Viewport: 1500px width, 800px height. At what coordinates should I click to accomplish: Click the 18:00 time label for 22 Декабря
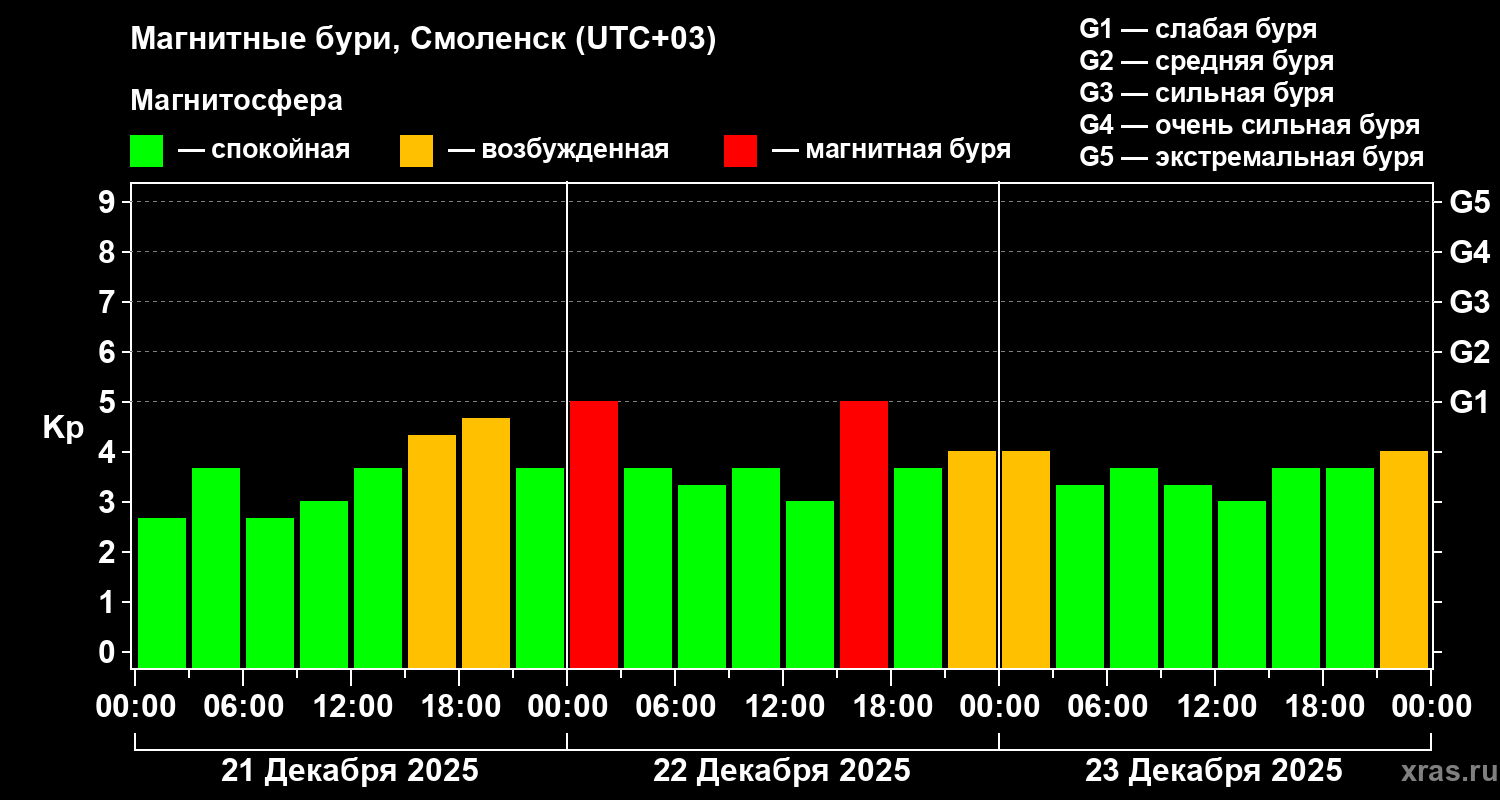pos(891,707)
